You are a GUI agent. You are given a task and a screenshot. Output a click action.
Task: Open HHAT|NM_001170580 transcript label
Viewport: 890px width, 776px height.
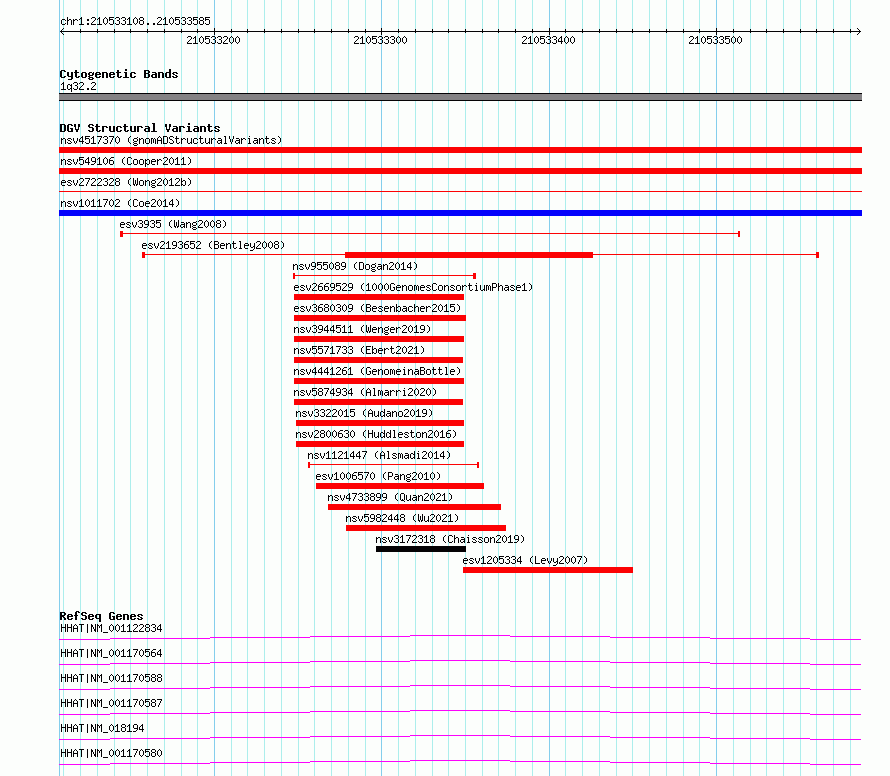pos(111,753)
